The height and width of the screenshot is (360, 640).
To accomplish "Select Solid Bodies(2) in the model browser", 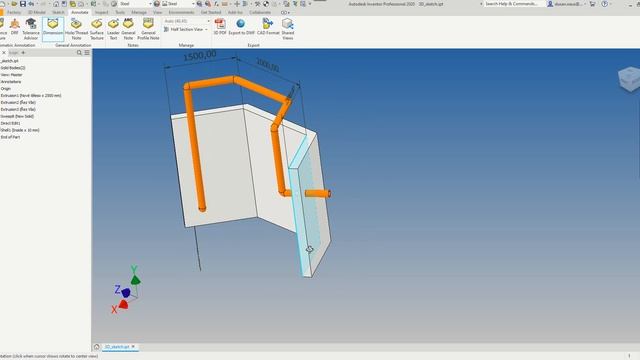I will pos(13,68).
